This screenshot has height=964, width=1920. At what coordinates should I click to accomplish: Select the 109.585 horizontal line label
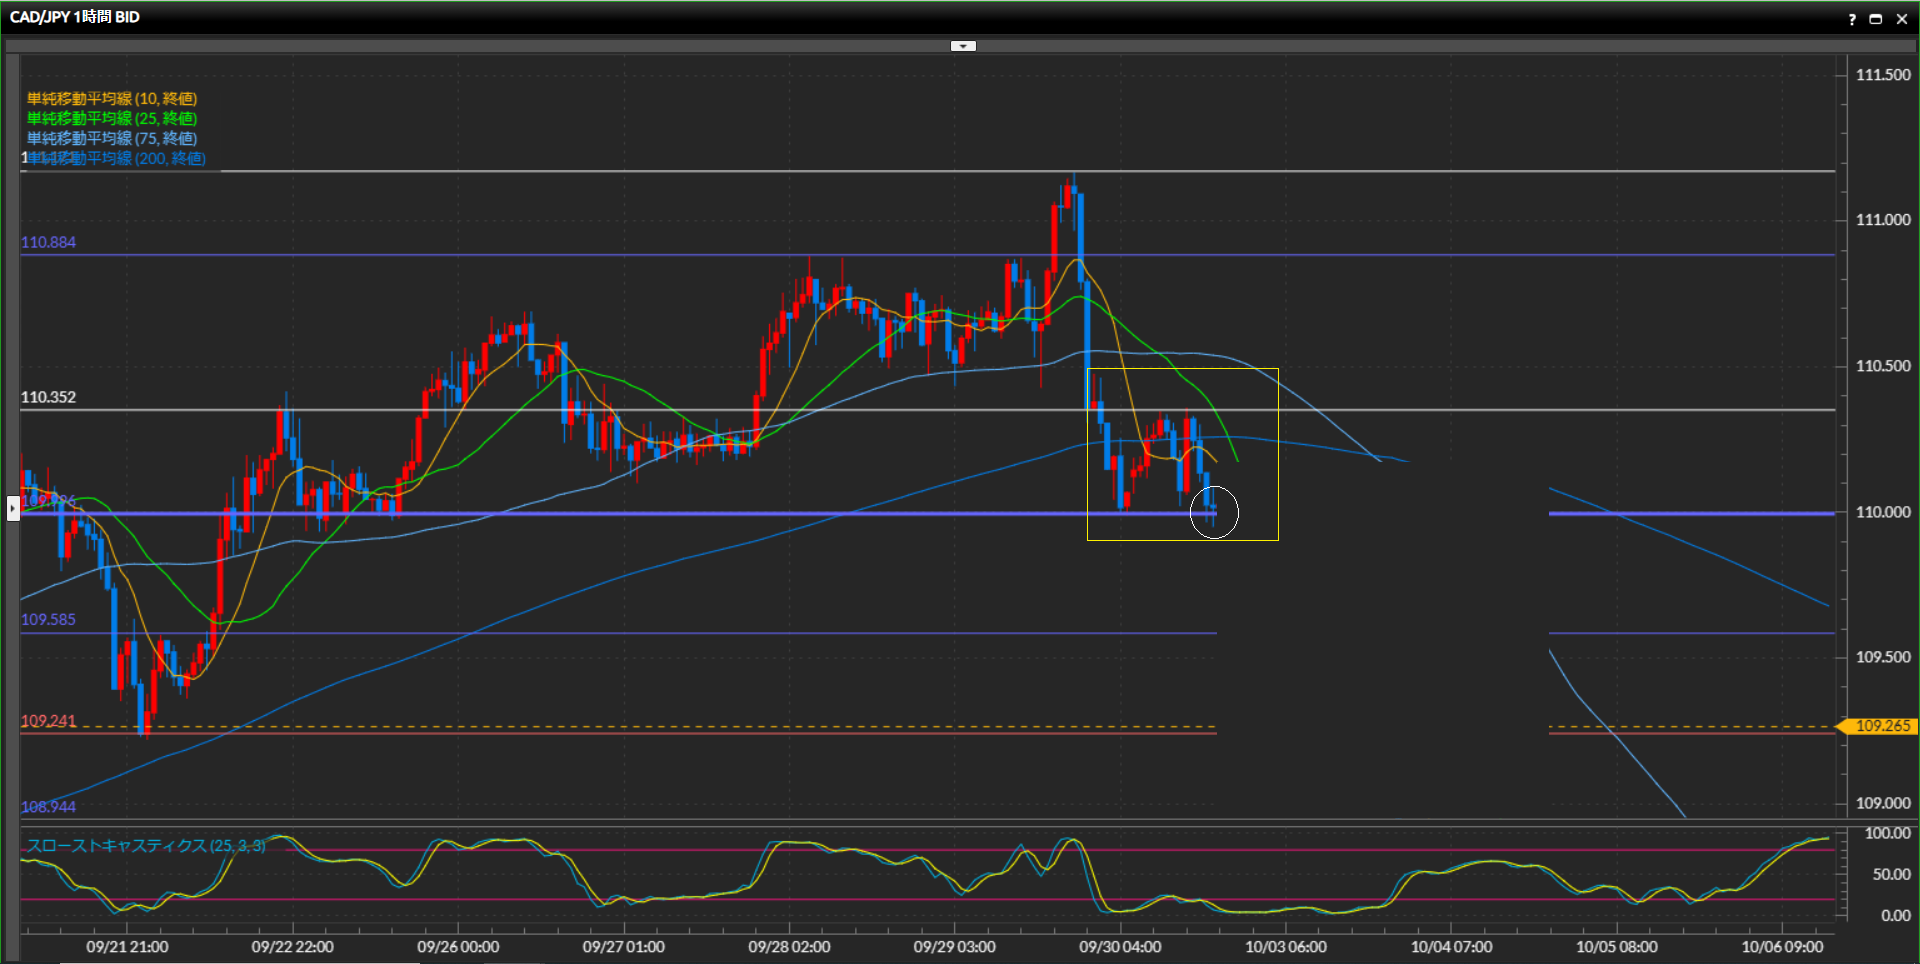pyautogui.click(x=48, y=620)
